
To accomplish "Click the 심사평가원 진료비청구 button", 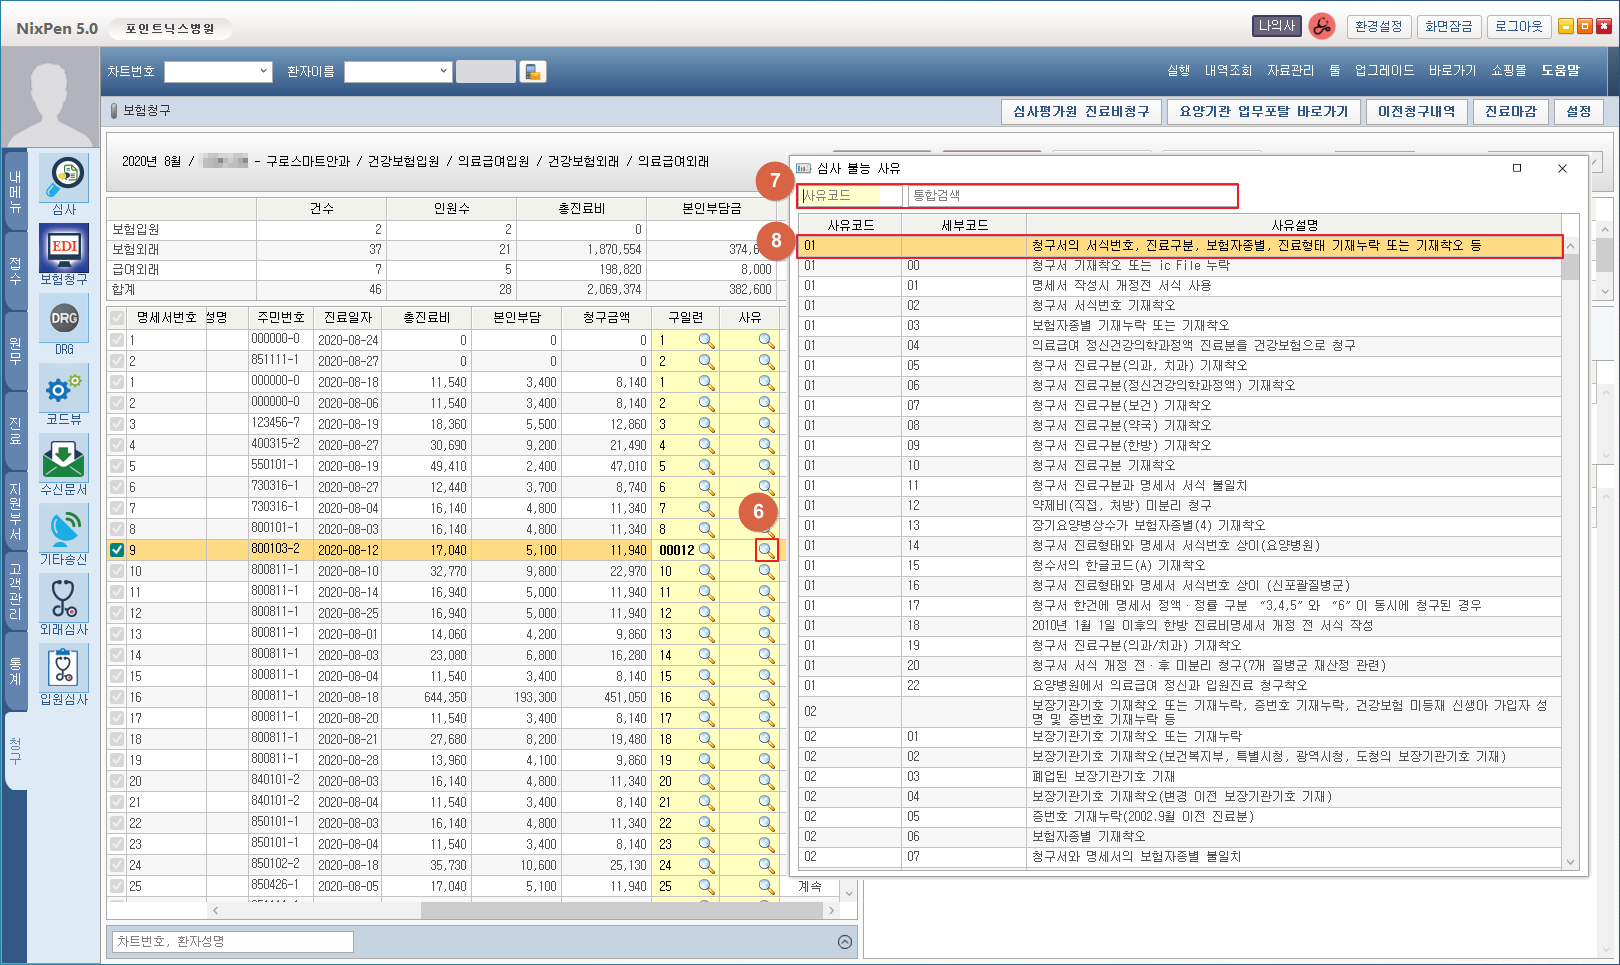I will 1081,111.
